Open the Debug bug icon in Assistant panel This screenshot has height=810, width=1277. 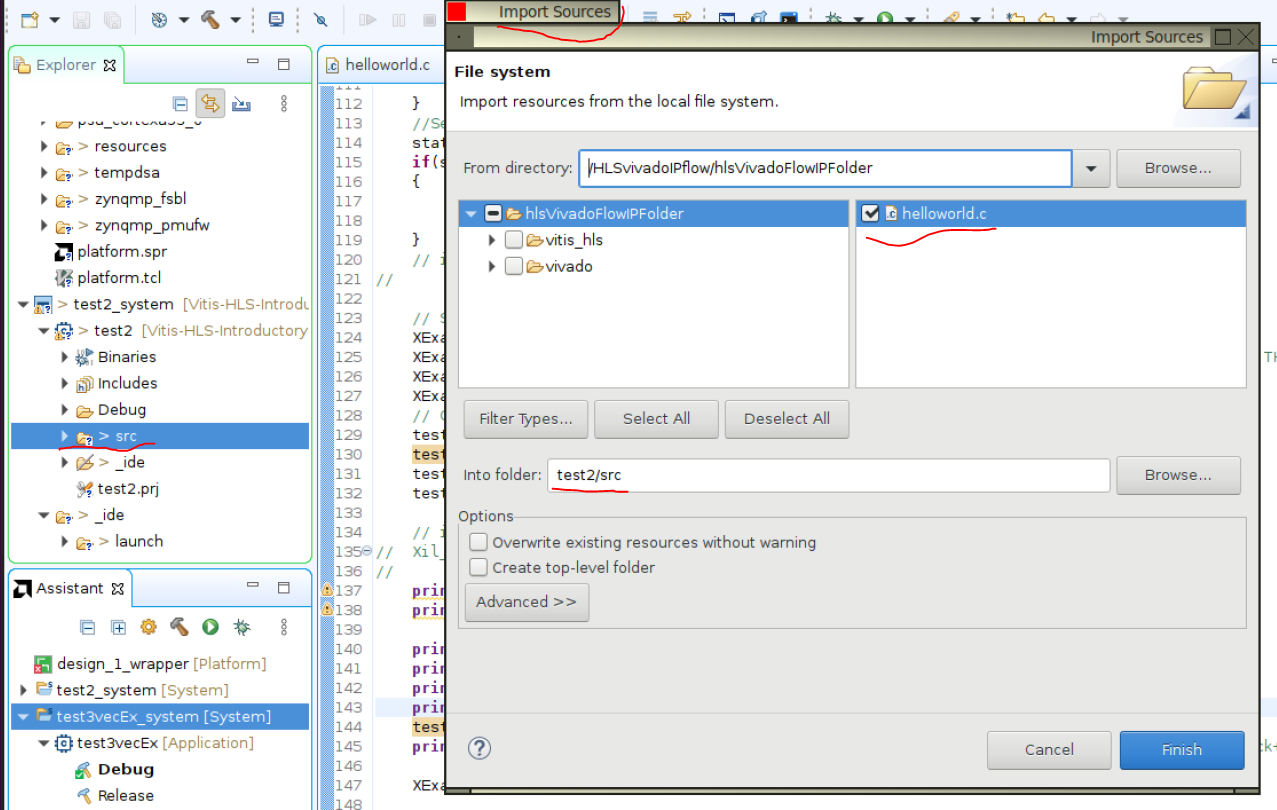pos(242,627)
